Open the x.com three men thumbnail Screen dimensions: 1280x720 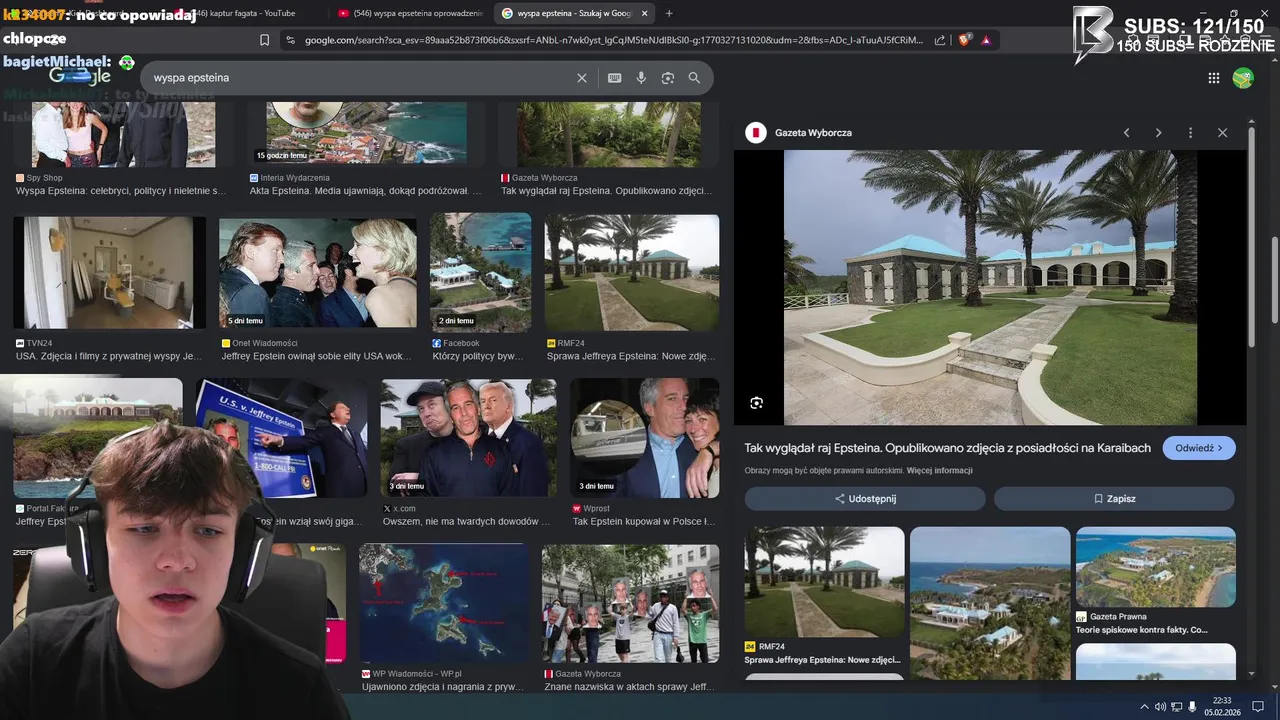click(469, 438)
